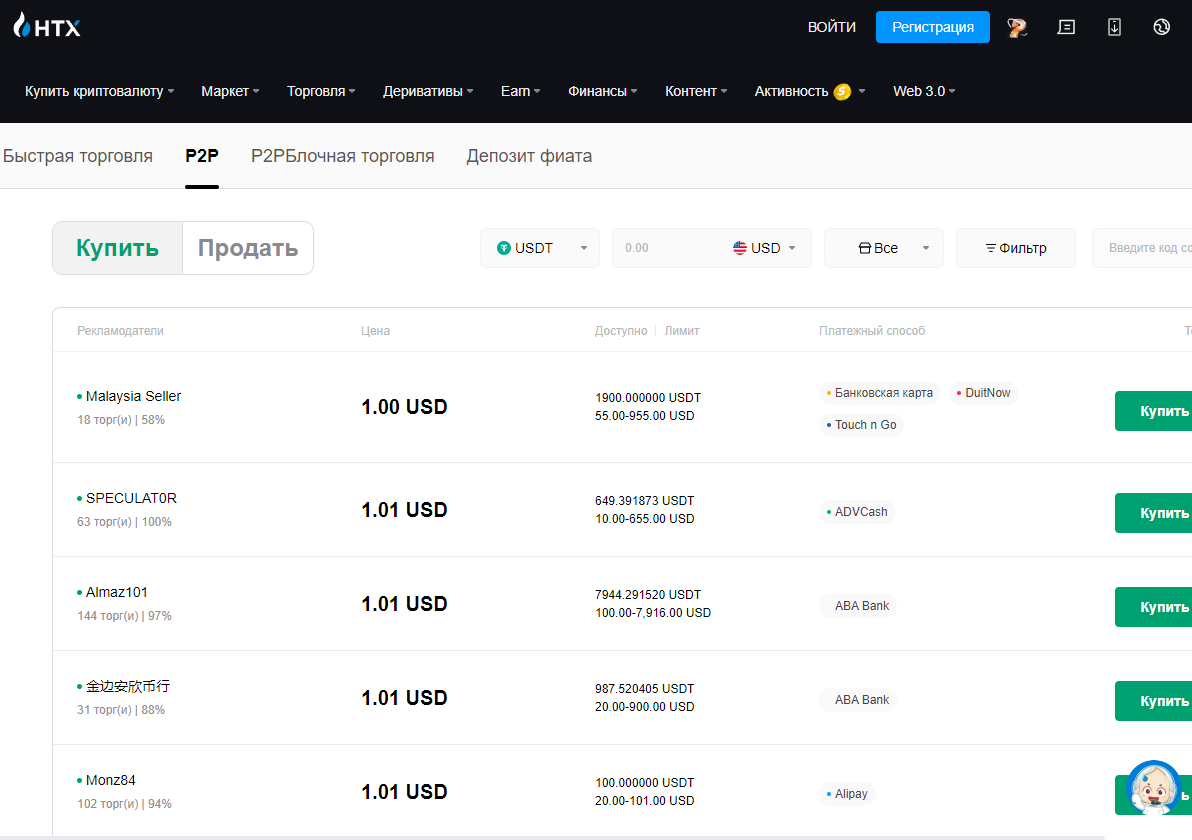This screenshot has height=840, width=1192.
Task: Open the USD fiat currency dropdown
Action: 765,248
